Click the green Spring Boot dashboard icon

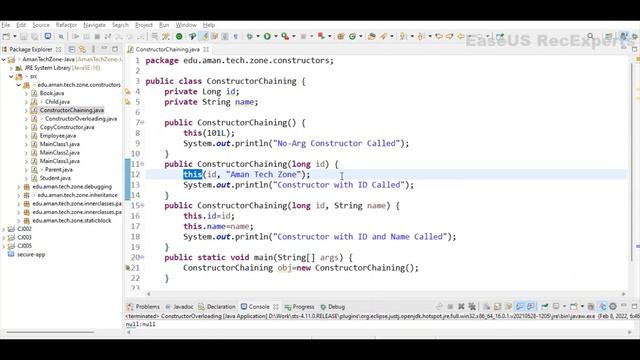point(179,36)
